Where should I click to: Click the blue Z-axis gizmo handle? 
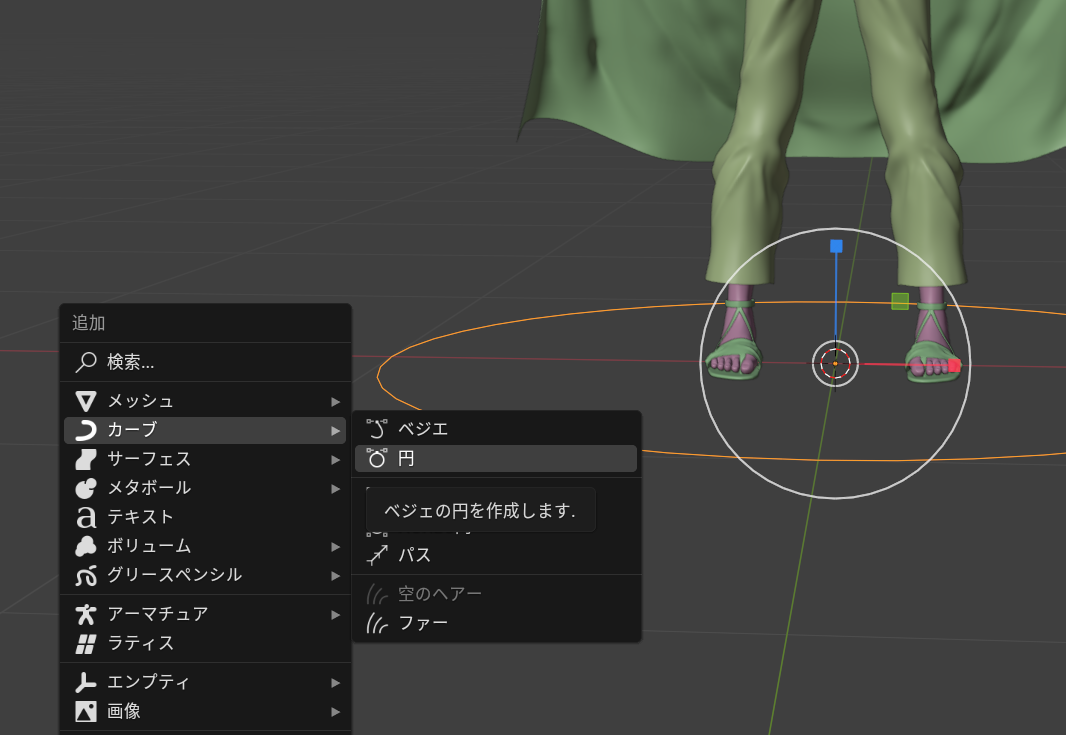click(836, 246)
